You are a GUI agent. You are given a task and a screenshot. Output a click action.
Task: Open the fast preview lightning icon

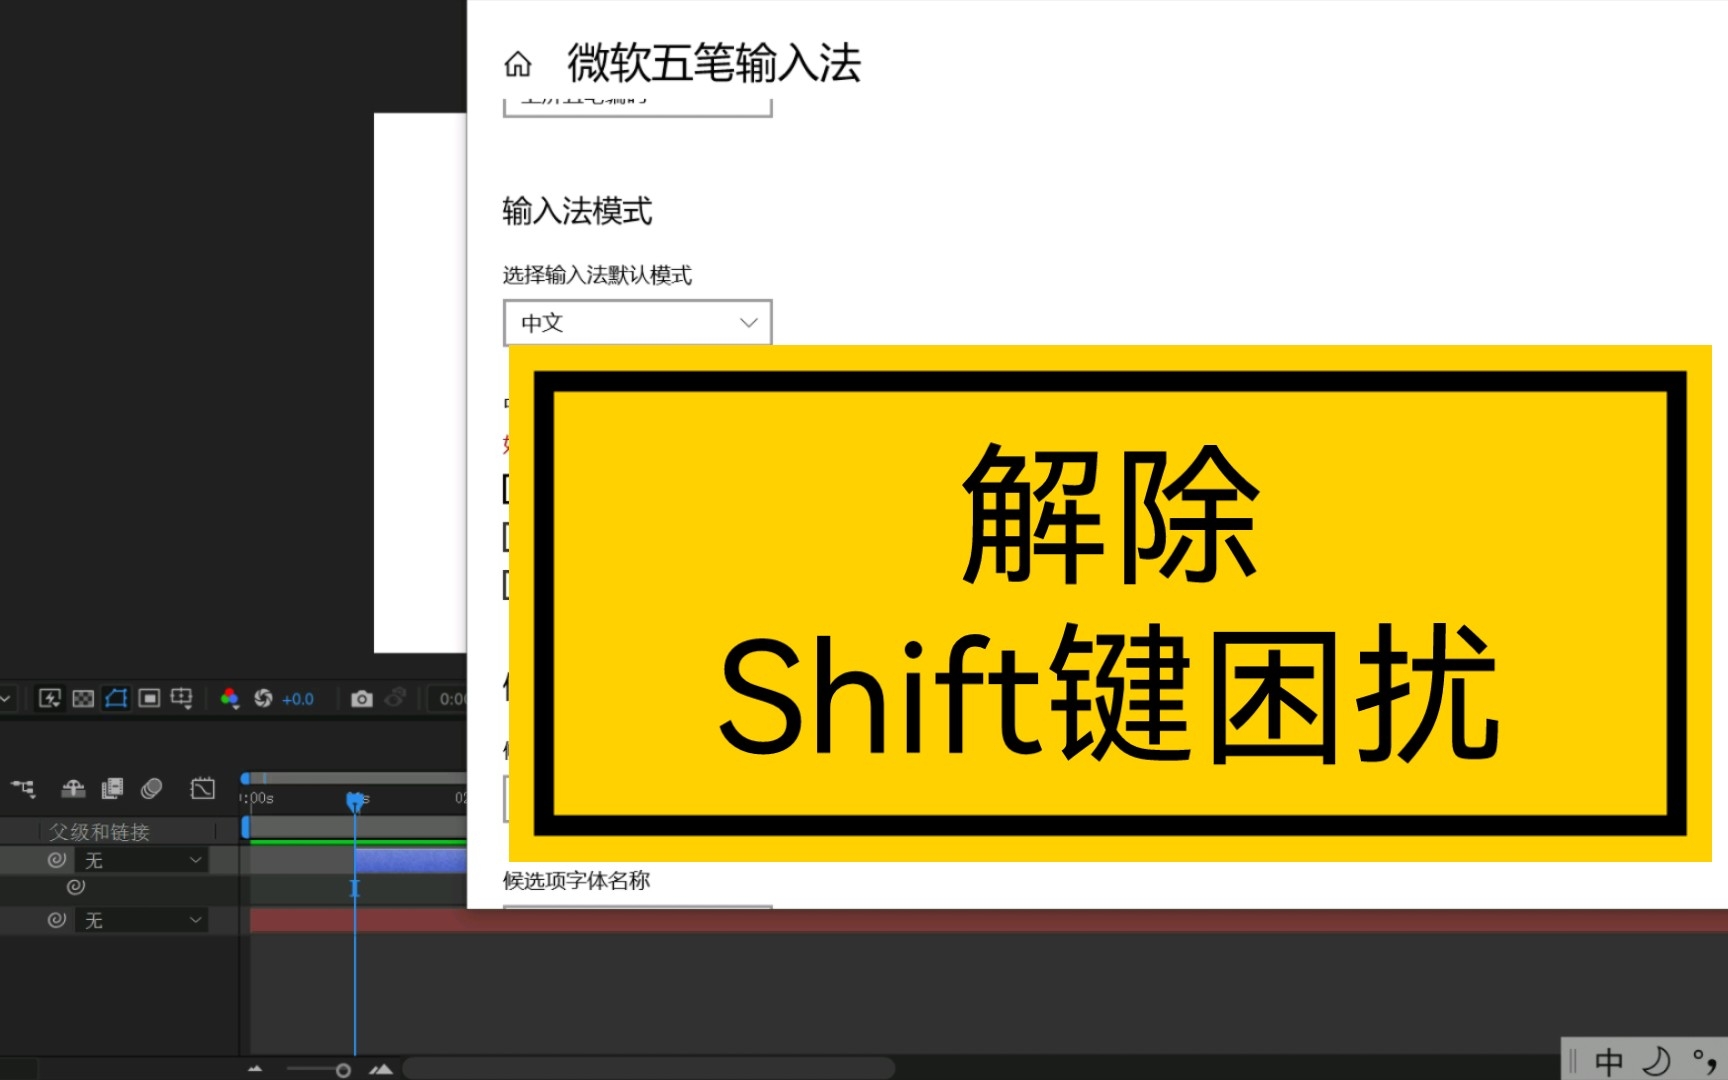pos(50,699)
